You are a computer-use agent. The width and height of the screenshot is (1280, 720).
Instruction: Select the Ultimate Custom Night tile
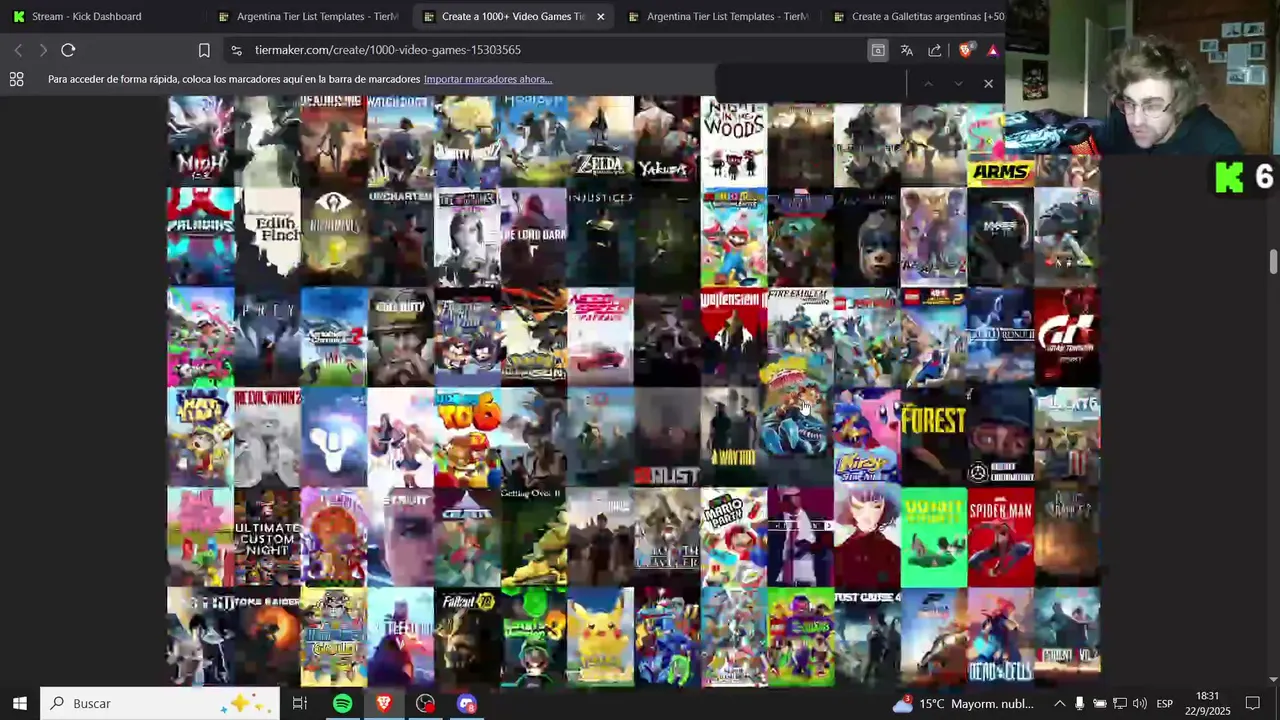(267, 537)
